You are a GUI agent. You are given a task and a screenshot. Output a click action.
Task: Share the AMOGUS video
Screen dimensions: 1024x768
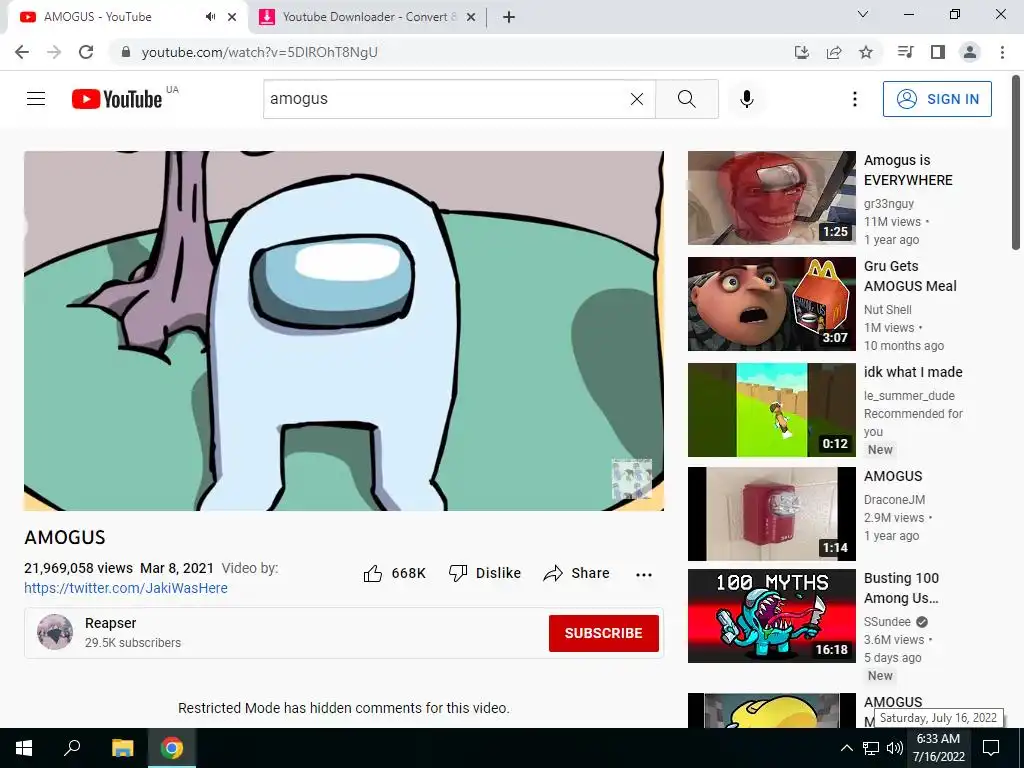(x=576, y=573)
